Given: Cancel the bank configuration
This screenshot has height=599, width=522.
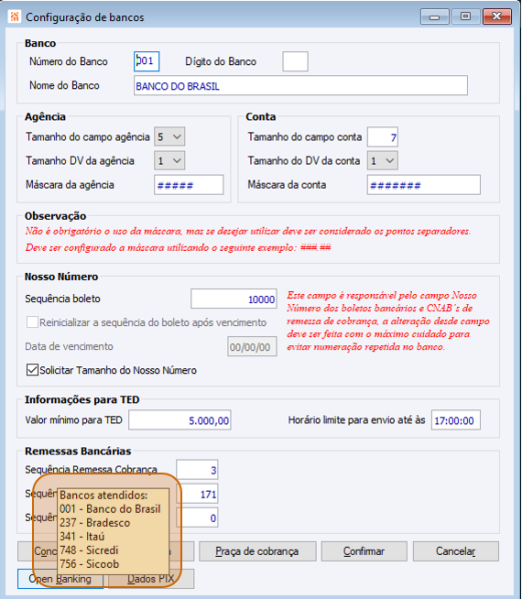Looking at the screenshot, I should 456,551.
